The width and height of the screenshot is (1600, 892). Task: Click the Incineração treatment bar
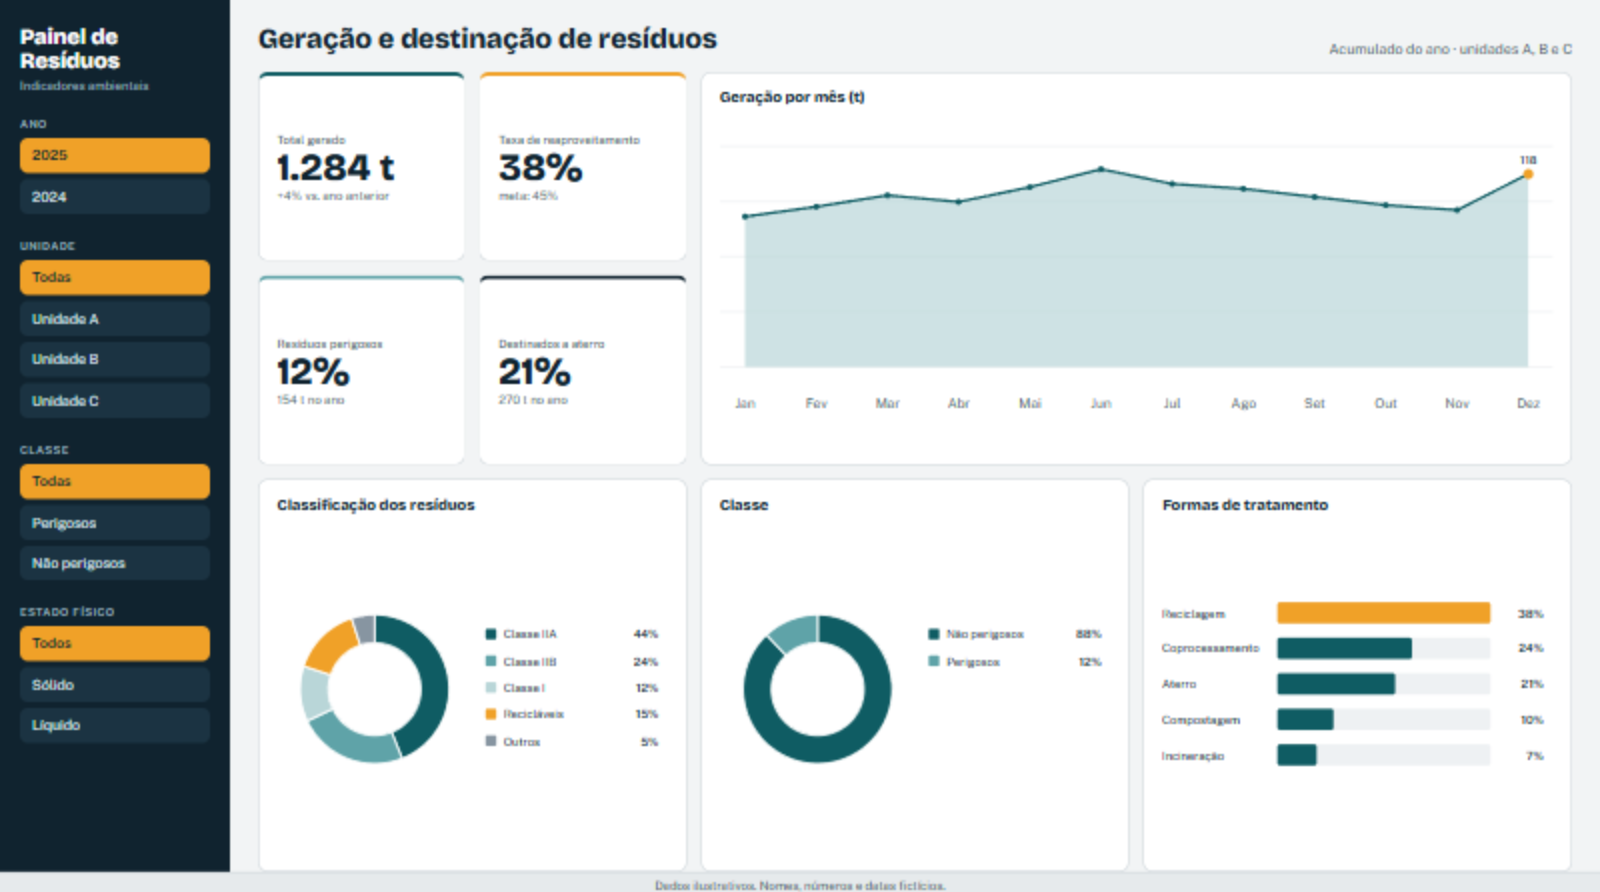click(x=1297, y=755)
